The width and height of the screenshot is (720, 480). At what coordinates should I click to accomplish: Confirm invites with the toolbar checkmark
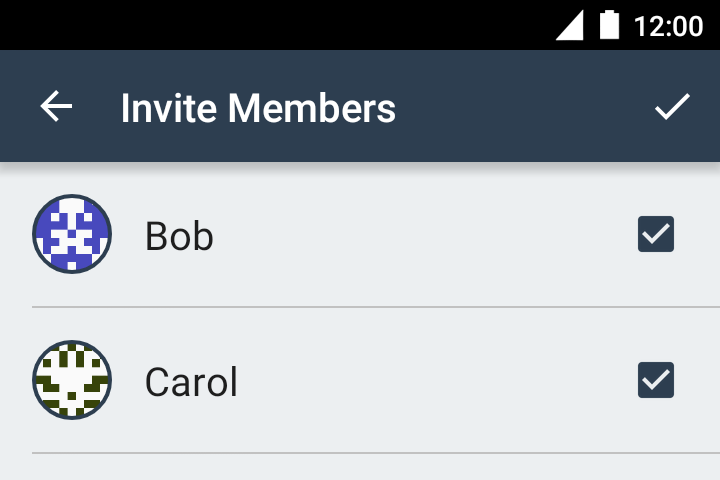pos(672,107)
